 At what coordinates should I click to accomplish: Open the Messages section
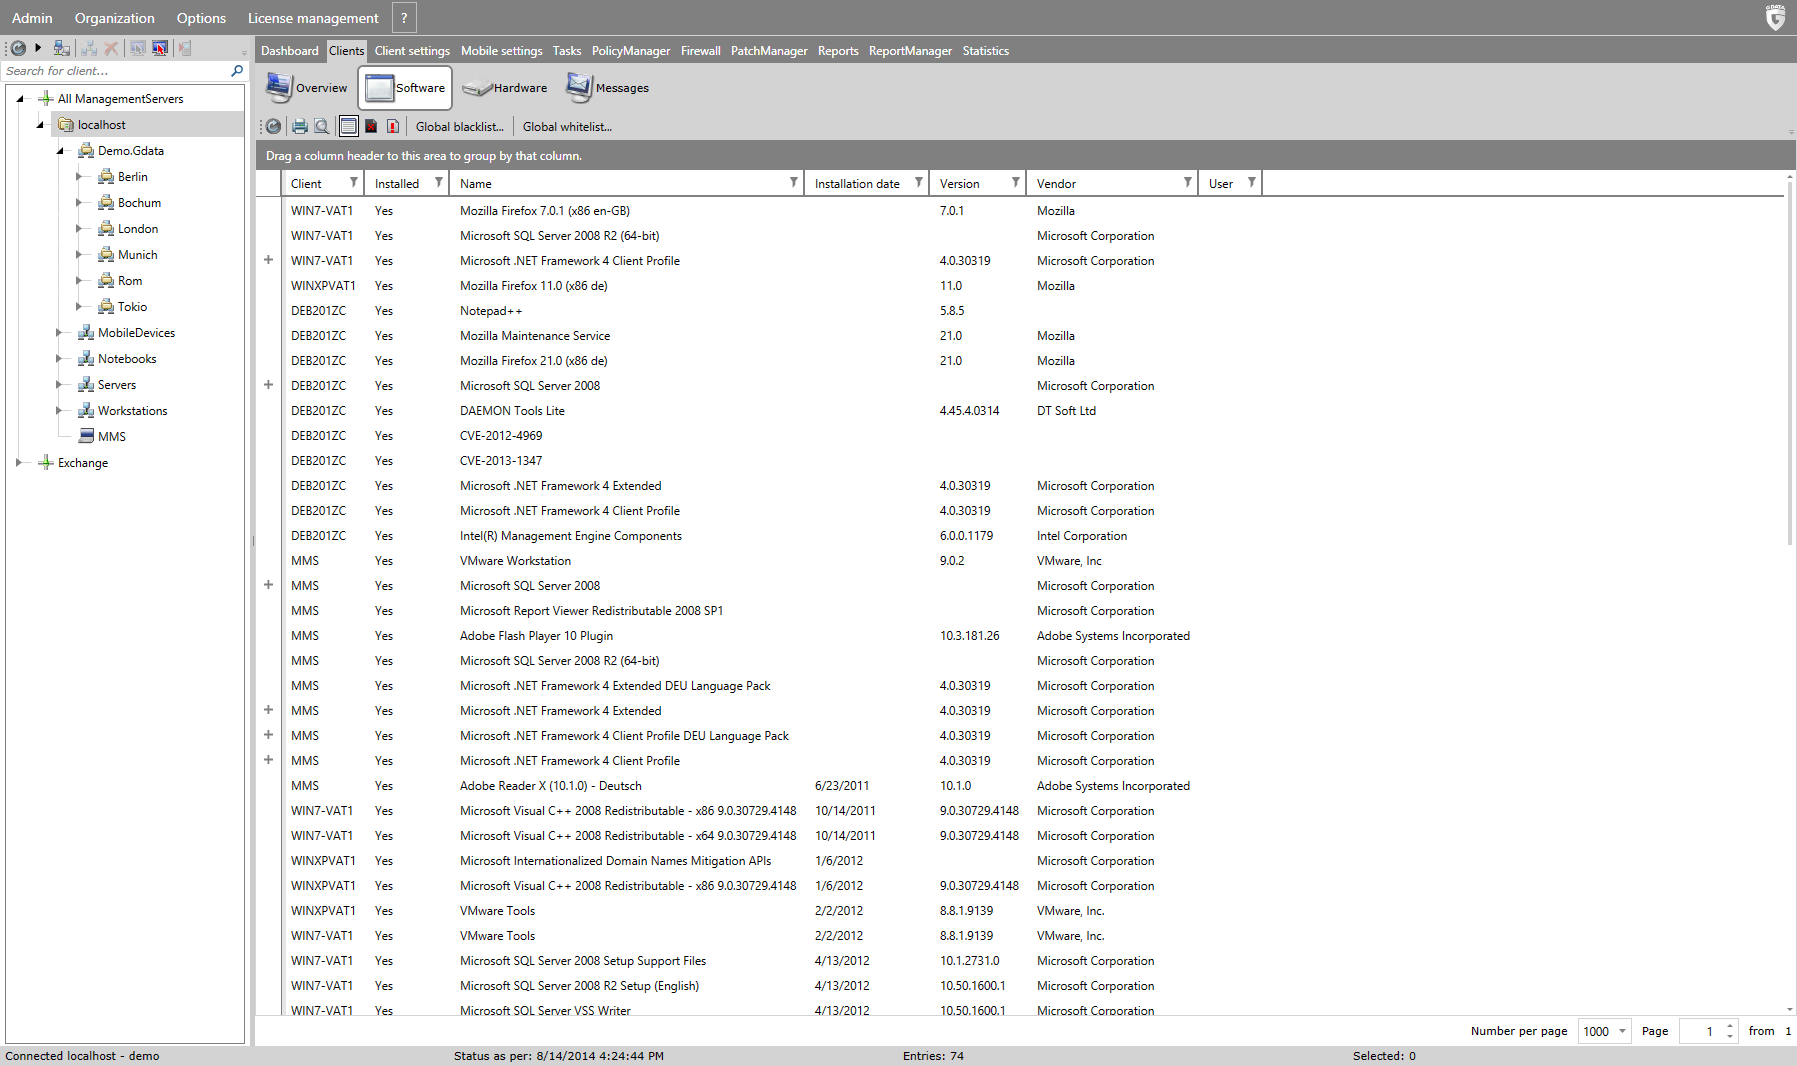coord(608,88)
